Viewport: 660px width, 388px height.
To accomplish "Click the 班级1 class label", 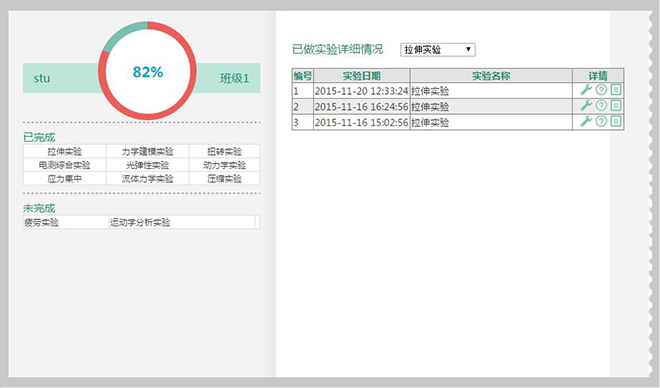I will point(234,78).
